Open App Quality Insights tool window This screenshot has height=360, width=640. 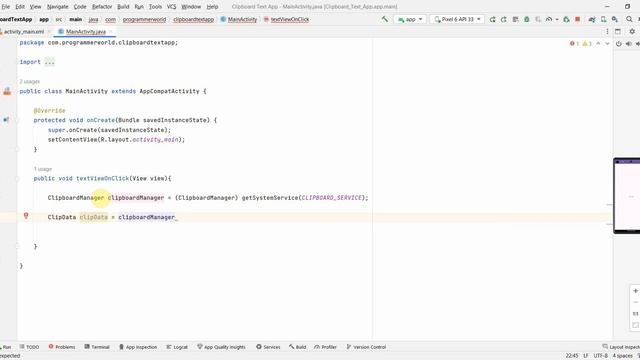pos(221,347)
